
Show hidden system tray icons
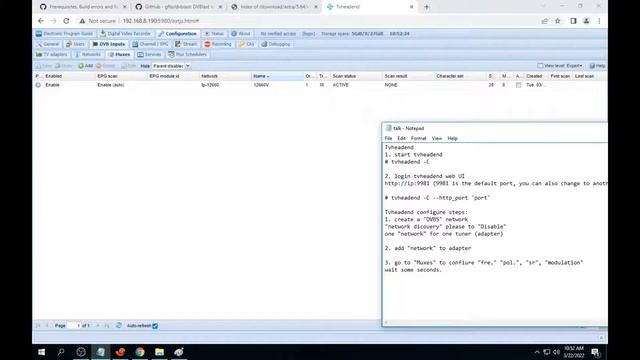click(x=537, y=352)
